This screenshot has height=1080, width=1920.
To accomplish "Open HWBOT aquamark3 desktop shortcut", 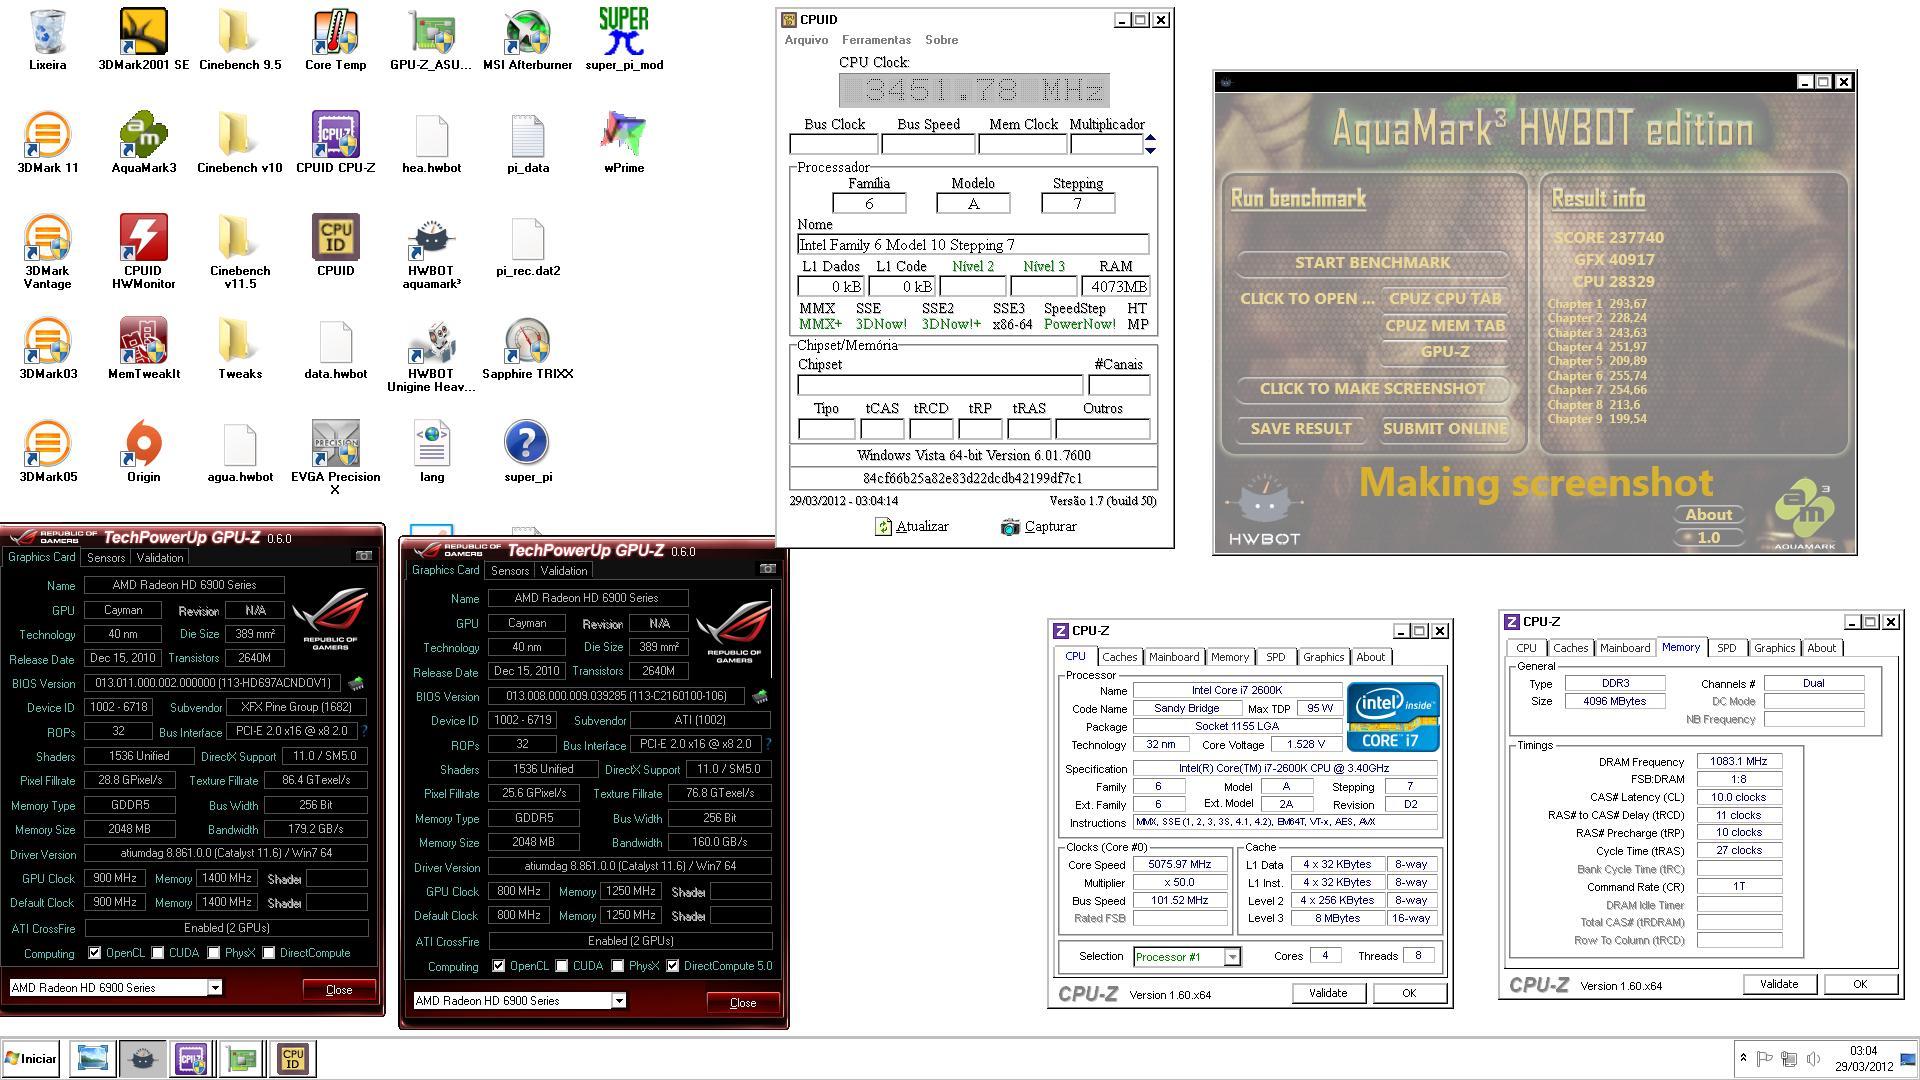I will click(431, 252).
